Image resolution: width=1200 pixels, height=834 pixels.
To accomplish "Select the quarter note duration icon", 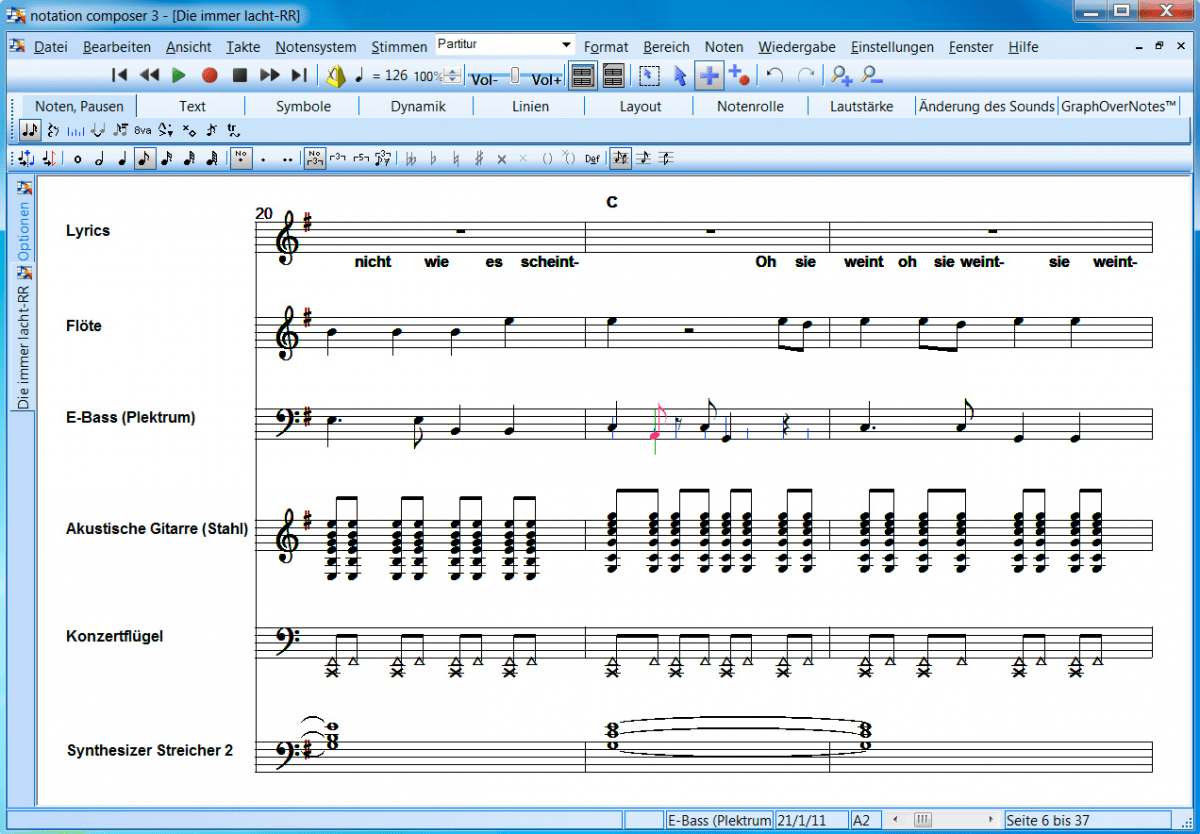I will pos(122,158).
